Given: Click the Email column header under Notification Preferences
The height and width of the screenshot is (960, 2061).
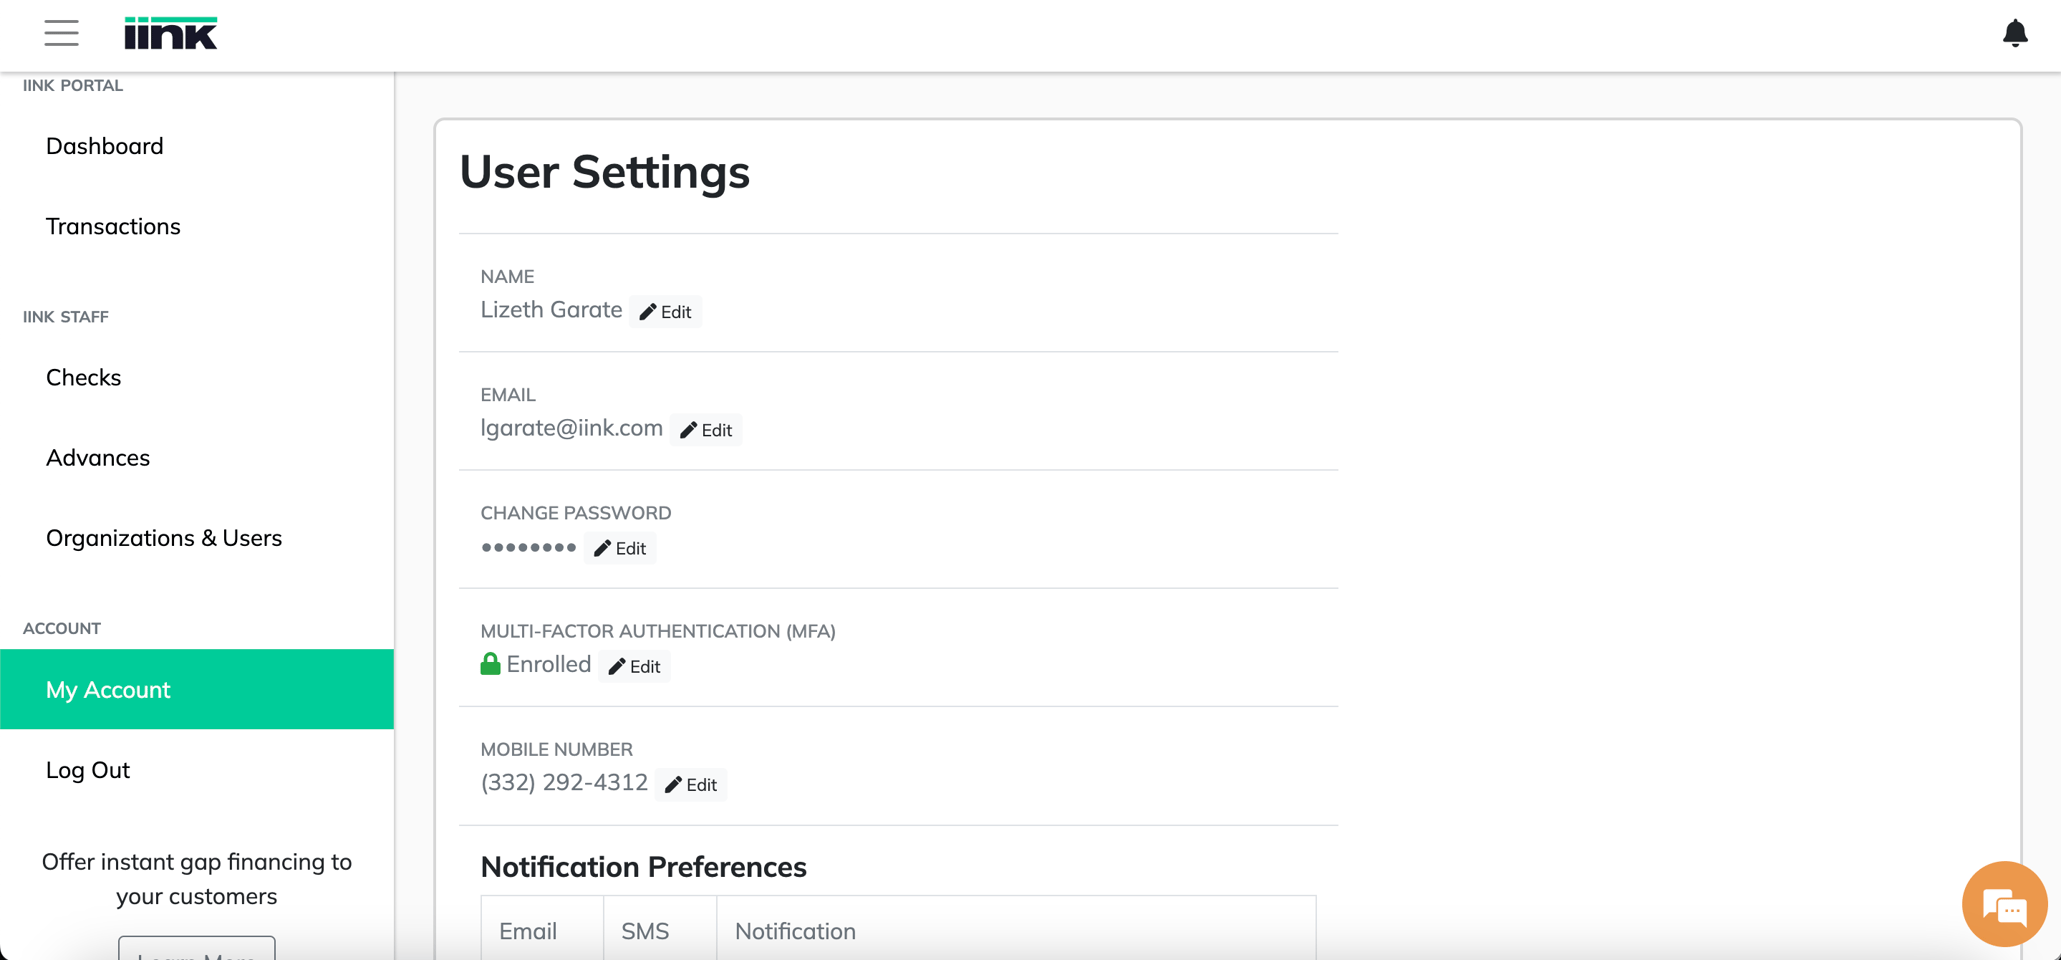Looking at the screenshot, I should [x=527, y=930].
